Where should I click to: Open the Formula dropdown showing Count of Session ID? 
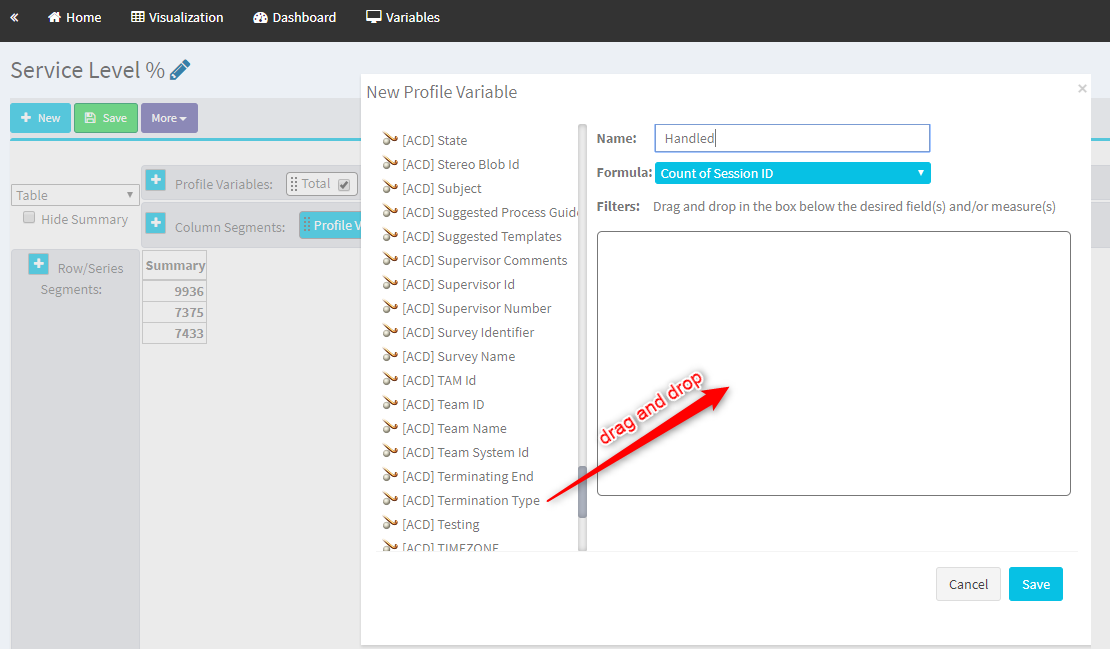tap(792, 173)
